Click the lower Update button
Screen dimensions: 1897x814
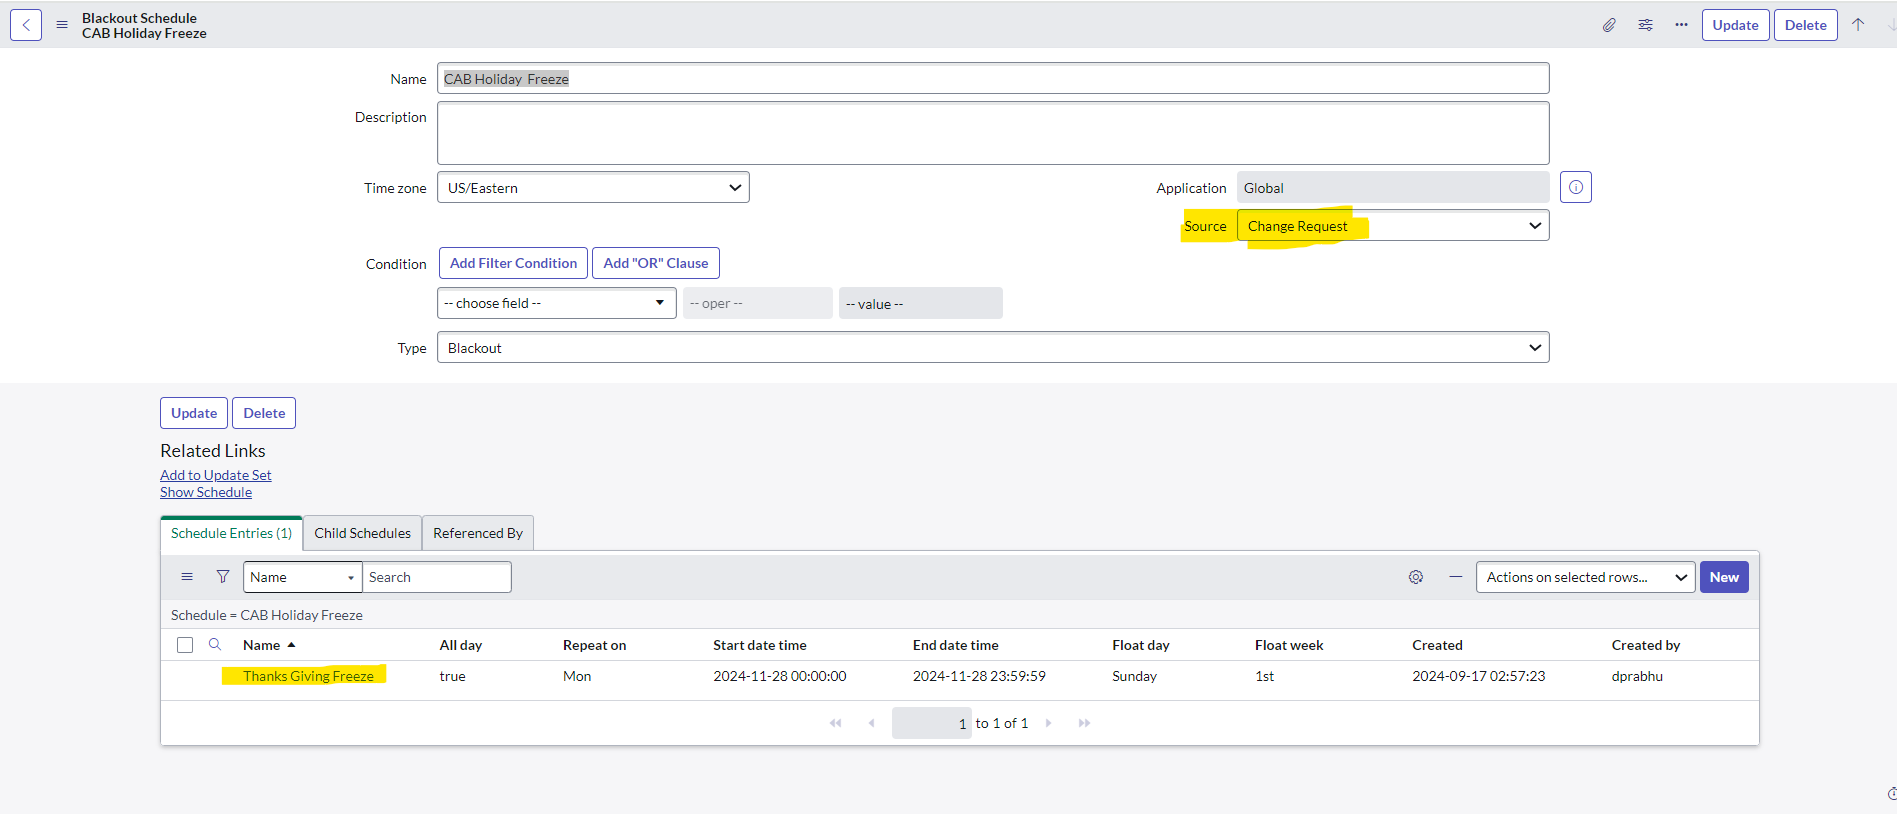[x=194, y=413]
